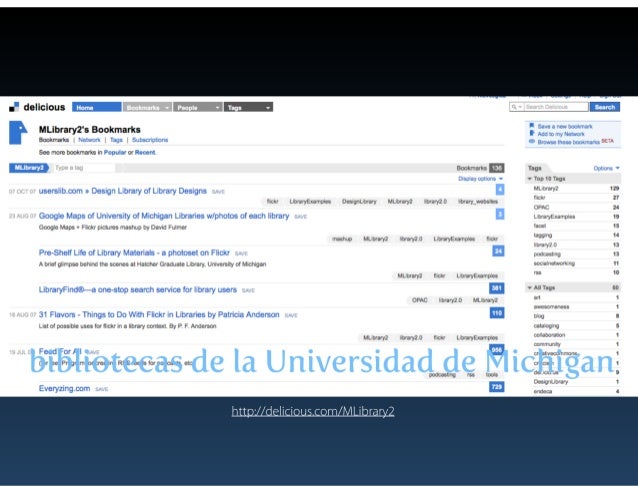Click the Type a tag field
The height and width of the screenshot is (493, 638).
(83, 168)
